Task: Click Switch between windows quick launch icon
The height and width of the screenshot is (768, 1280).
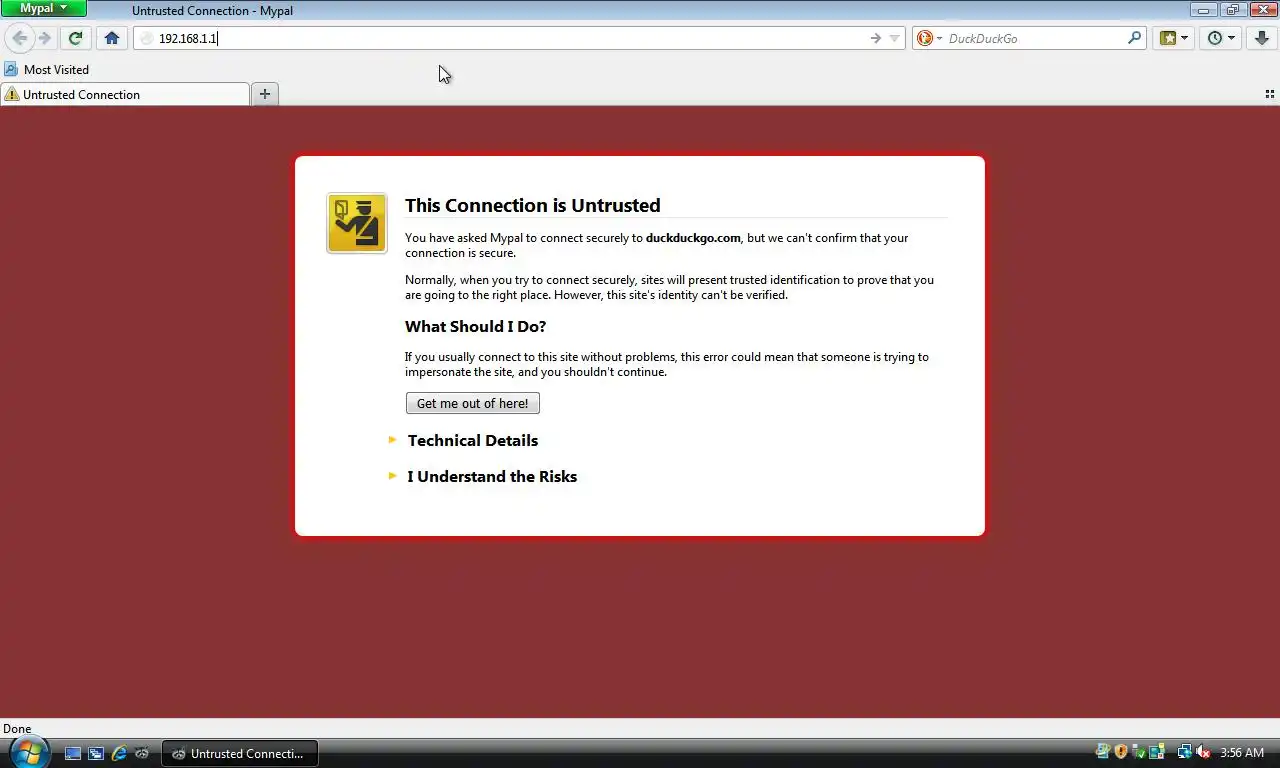Action: [x=96, y=753]
